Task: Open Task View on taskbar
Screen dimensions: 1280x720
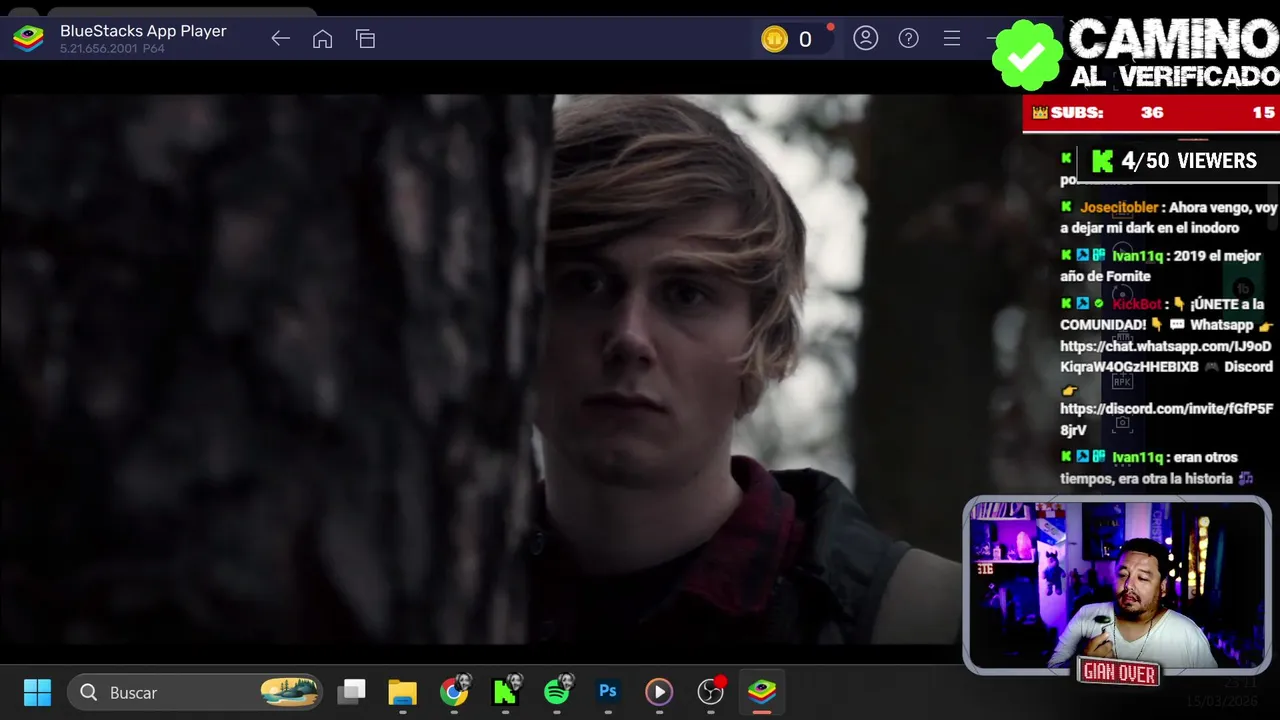Action: [351, 692]
